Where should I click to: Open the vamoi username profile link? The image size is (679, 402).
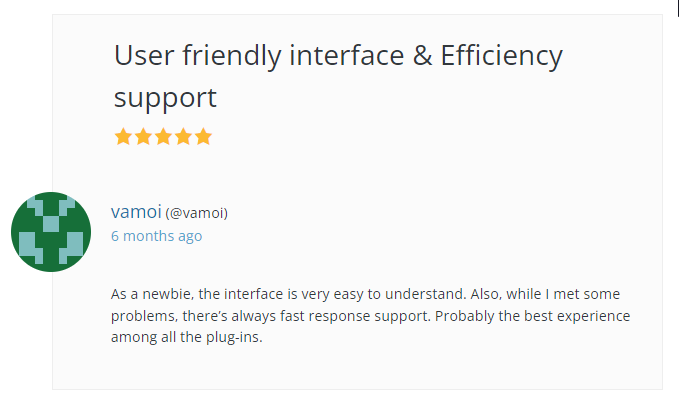coord(136,212)
